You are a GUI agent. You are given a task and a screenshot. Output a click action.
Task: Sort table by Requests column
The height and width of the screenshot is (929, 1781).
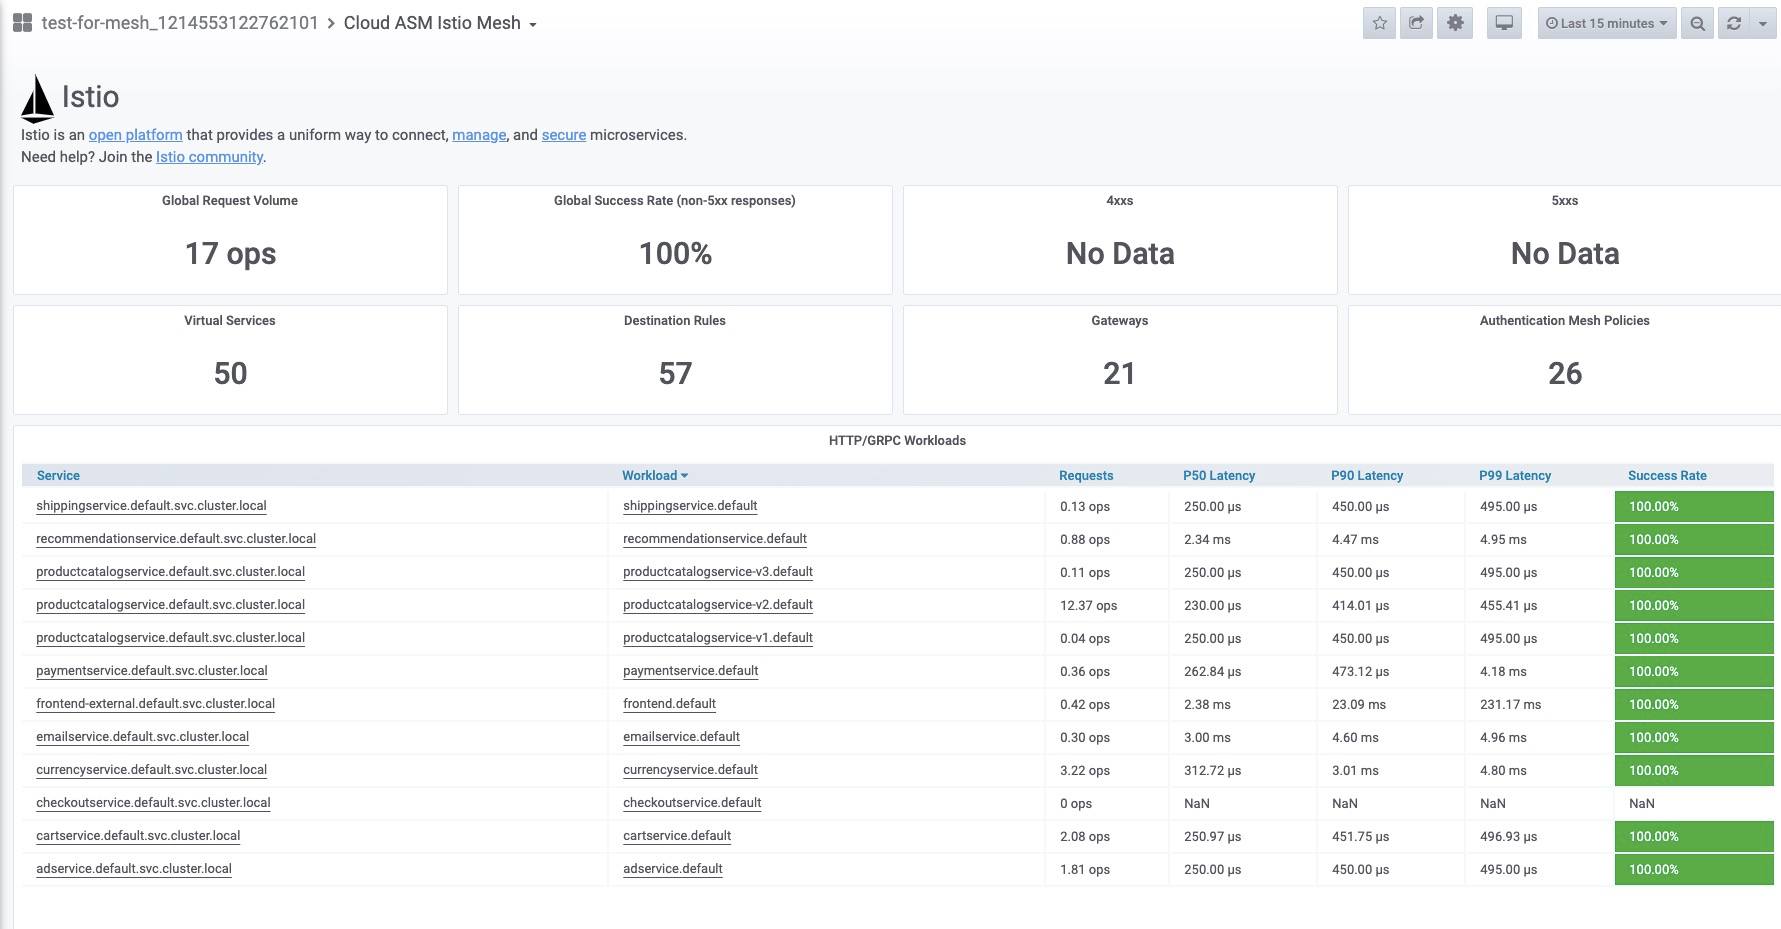click(1086, 476)
